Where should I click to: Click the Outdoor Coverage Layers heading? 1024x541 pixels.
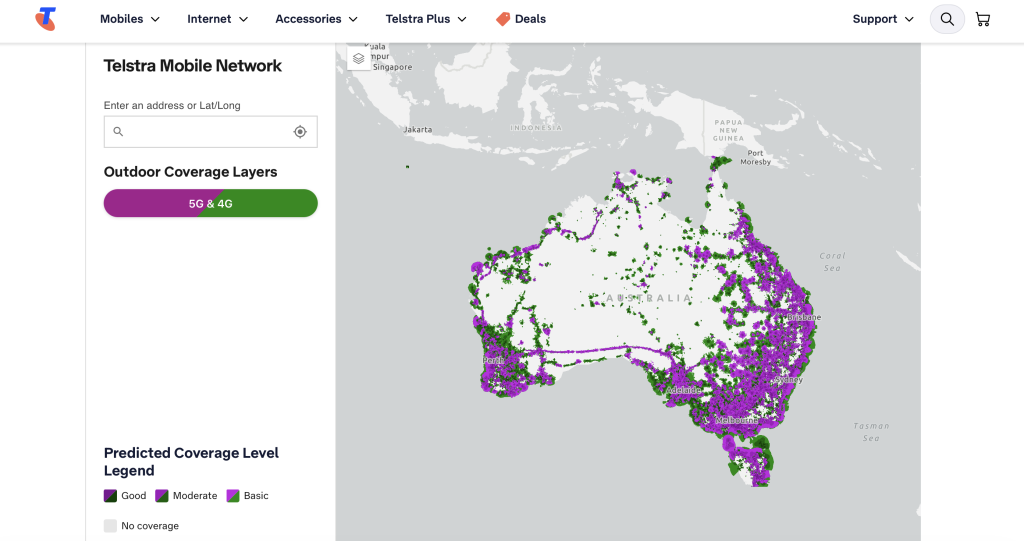click(191, 172)
